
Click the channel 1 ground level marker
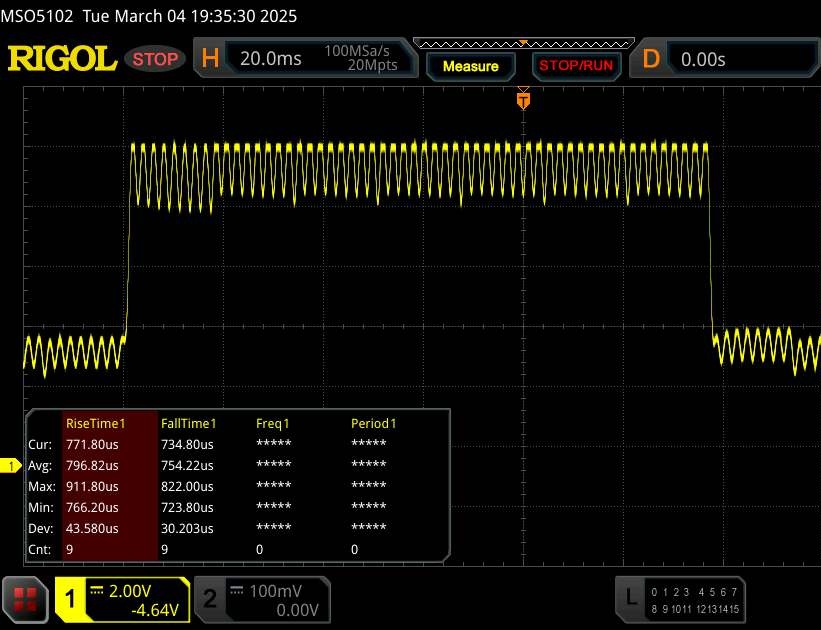(x=12, y=466)
